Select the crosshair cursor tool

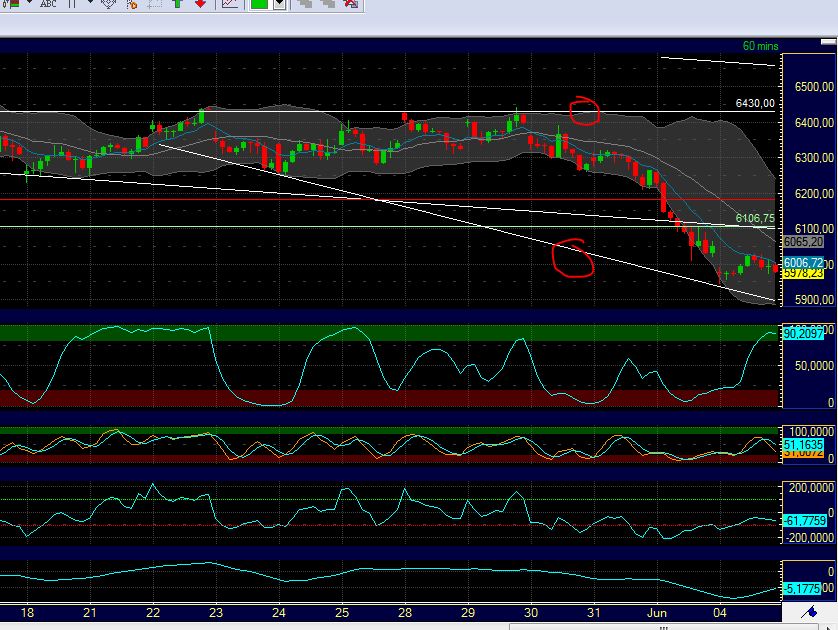(x=108, y=4)
